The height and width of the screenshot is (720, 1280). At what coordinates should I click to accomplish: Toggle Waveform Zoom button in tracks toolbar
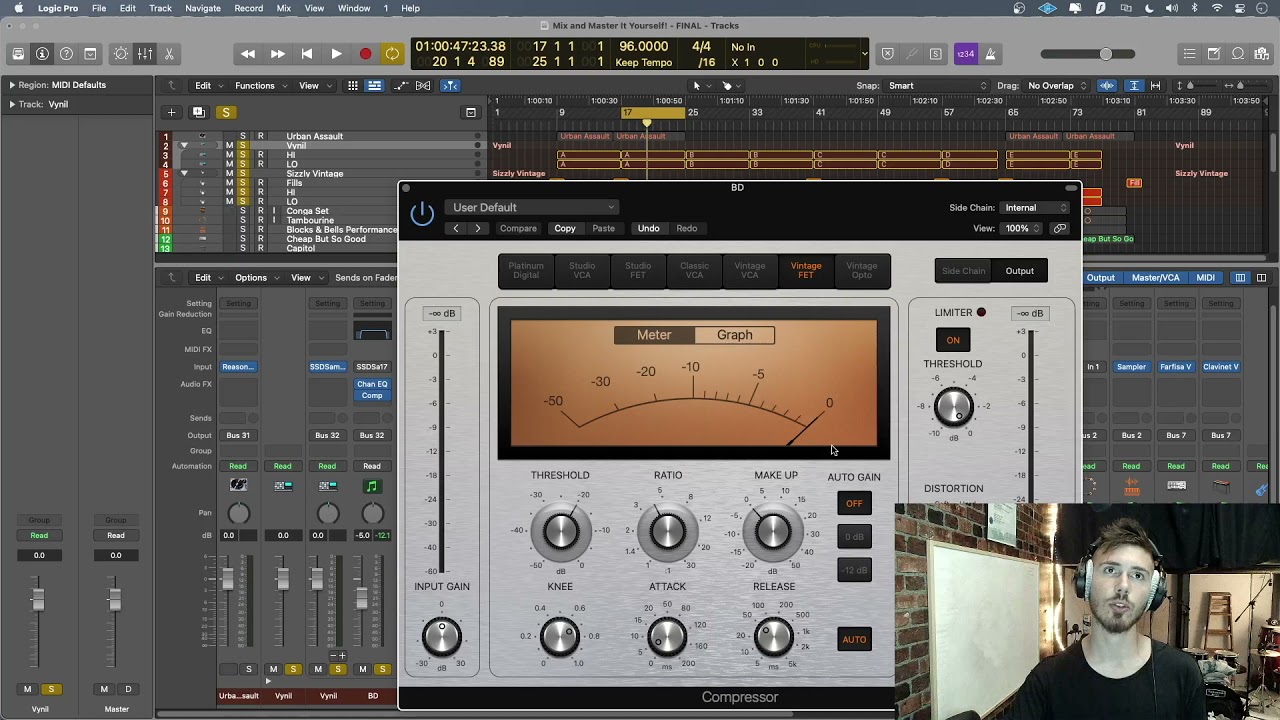tap(1107, 86)
